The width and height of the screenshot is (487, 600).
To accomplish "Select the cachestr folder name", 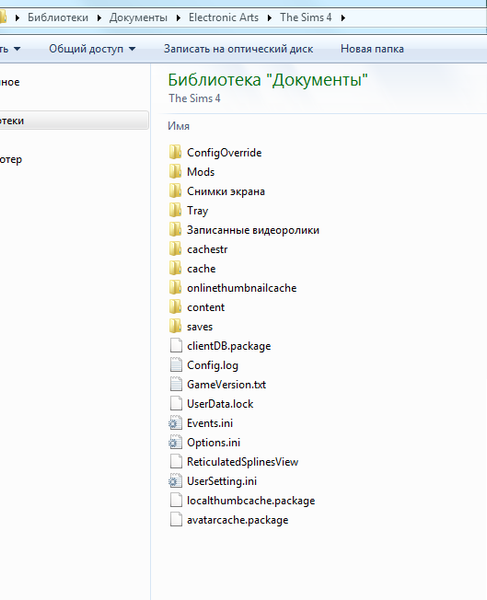I will click(x=207, y=249).
